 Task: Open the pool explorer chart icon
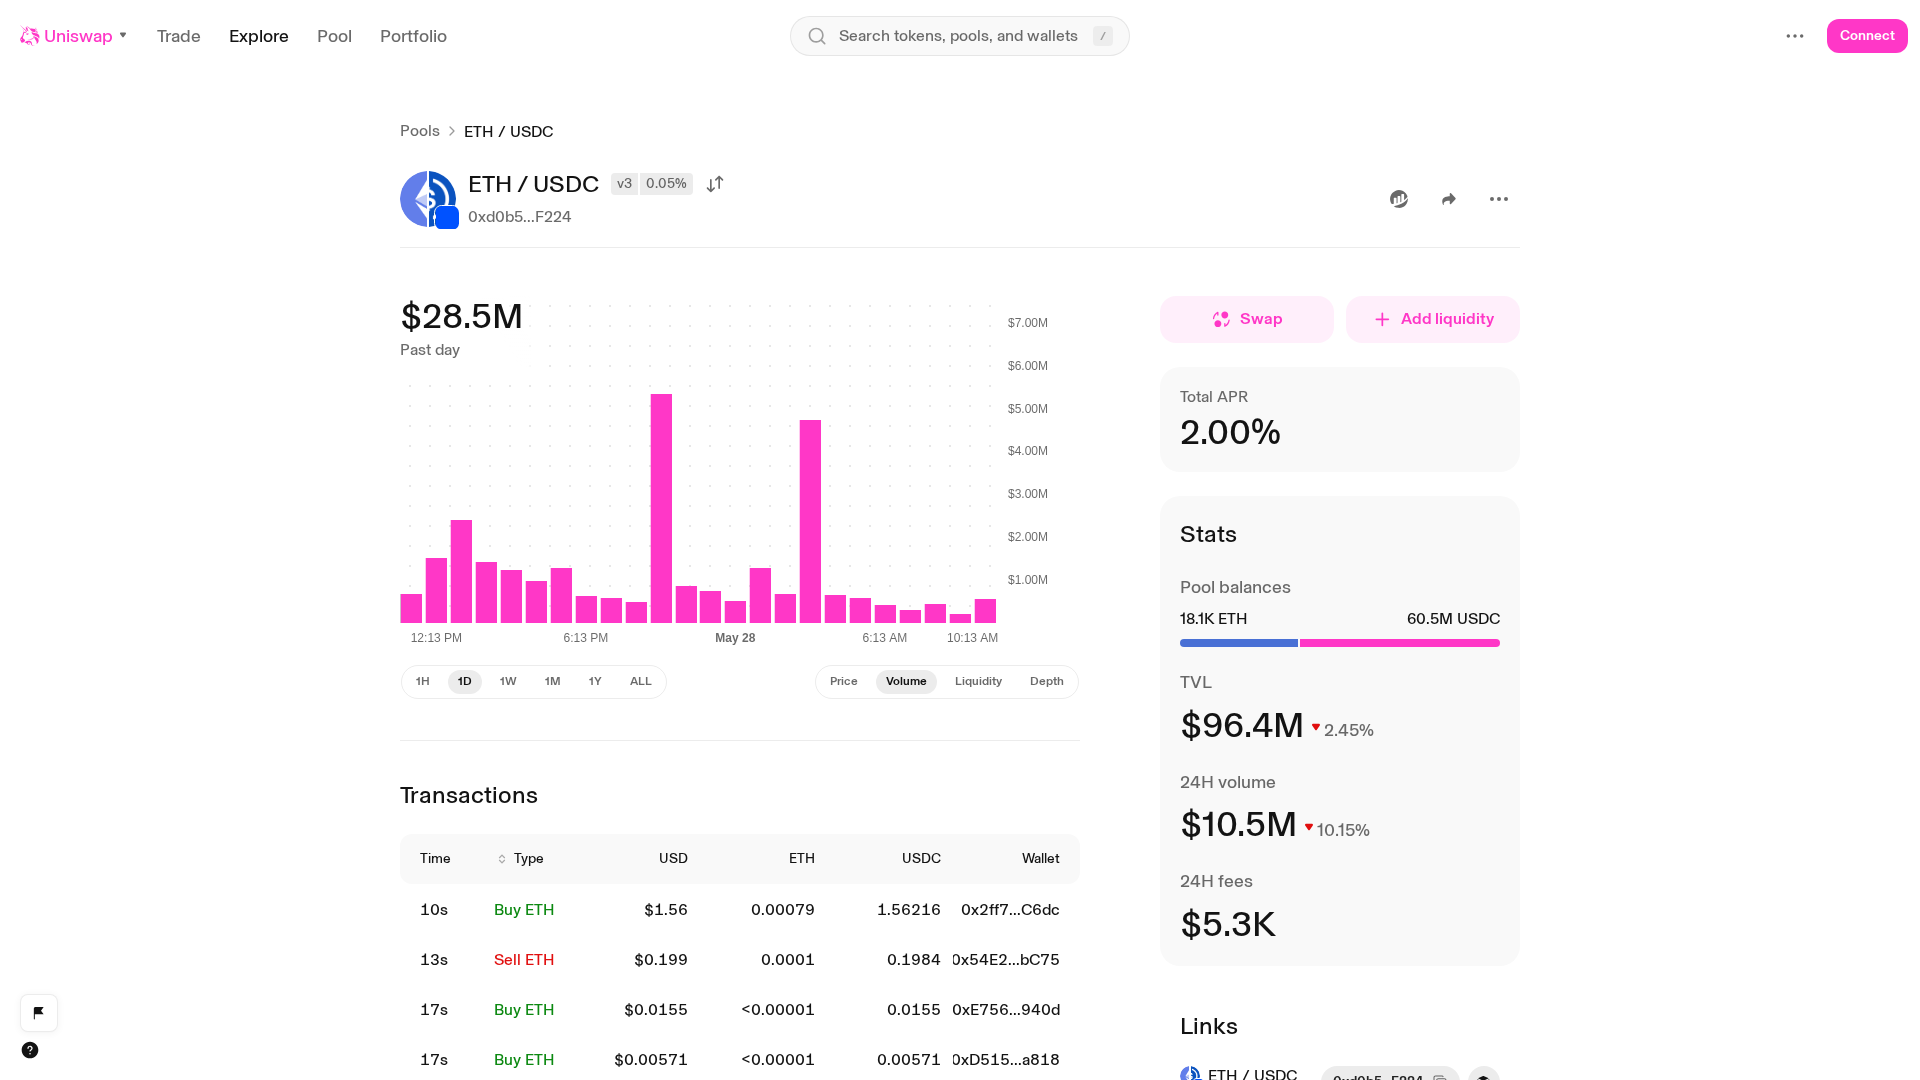(1399, 199)
